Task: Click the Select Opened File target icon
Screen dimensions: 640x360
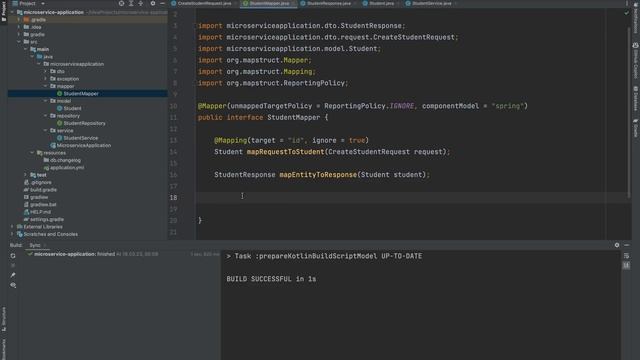Action: pos(121,3)
